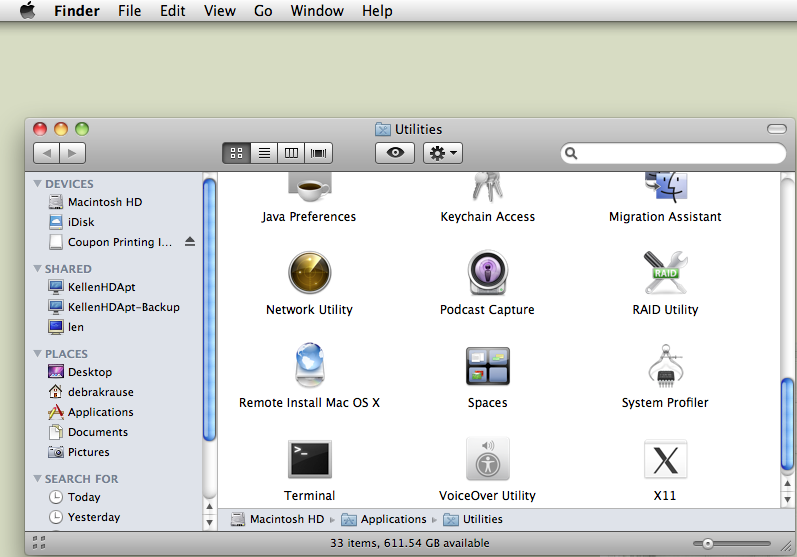797x557 pixels.
Task: Click the main file area scrollbar thumb
Action: tap(787, 425)
